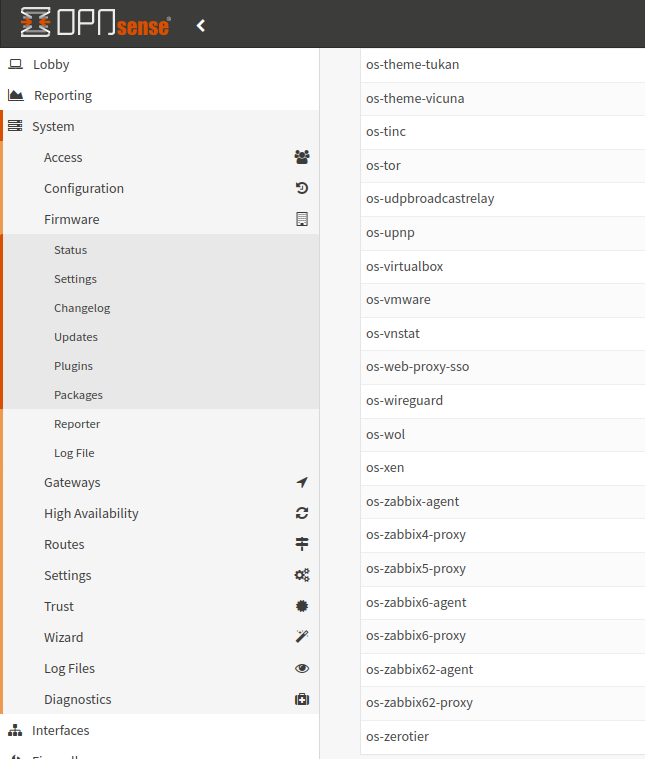Viewport: 645px width, 759px height.
Task: Click the Log Files eye icon
Action: tap(302, 668)
